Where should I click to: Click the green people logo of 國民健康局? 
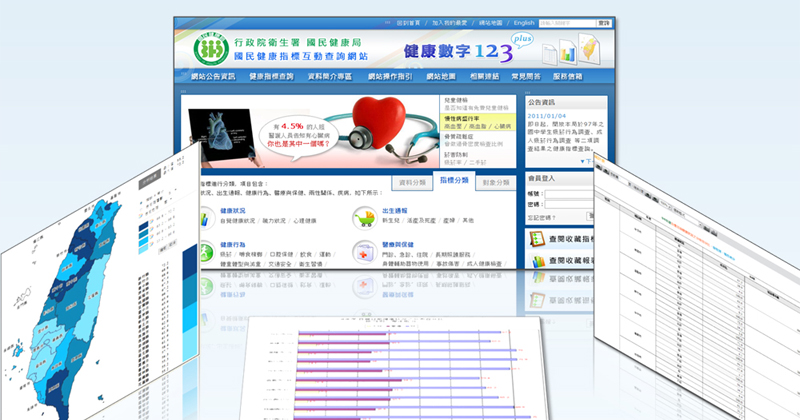coord(211,49)
